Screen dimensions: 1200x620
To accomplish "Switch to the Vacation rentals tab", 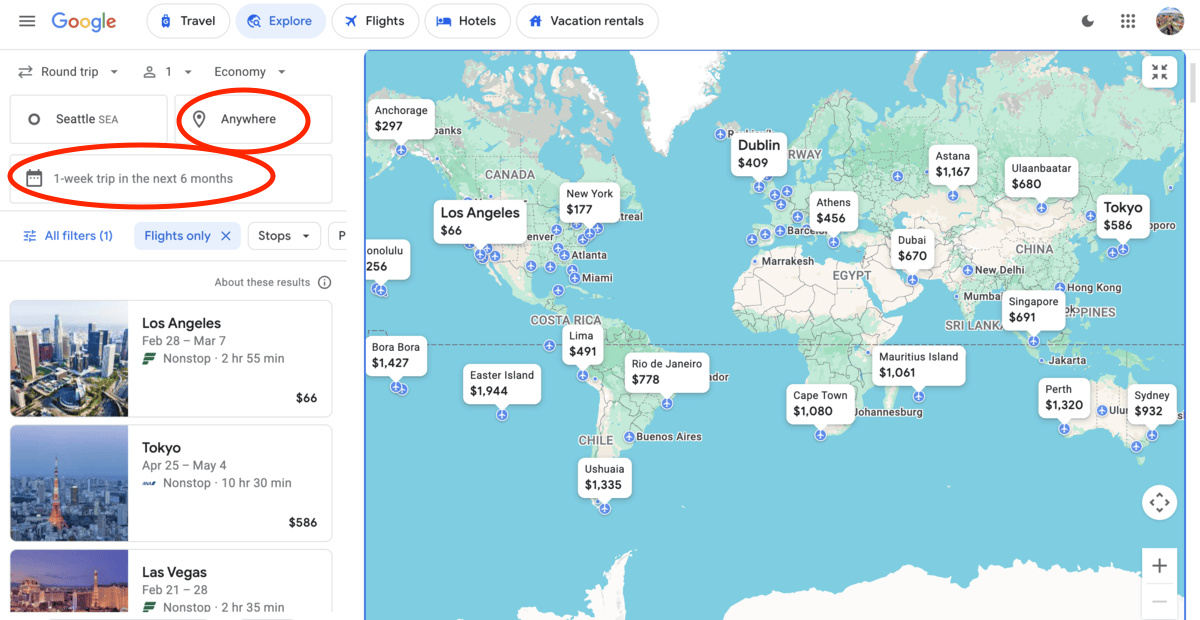I will (587, 21).
